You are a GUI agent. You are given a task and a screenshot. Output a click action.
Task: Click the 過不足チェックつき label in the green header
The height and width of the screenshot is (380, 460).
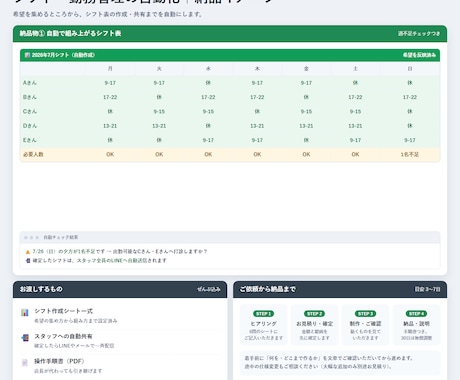click(x=419, y=34)
